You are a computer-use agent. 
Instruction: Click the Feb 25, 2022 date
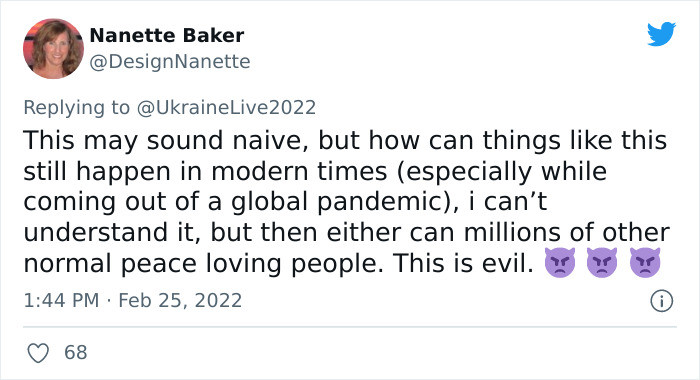point(180,300)
